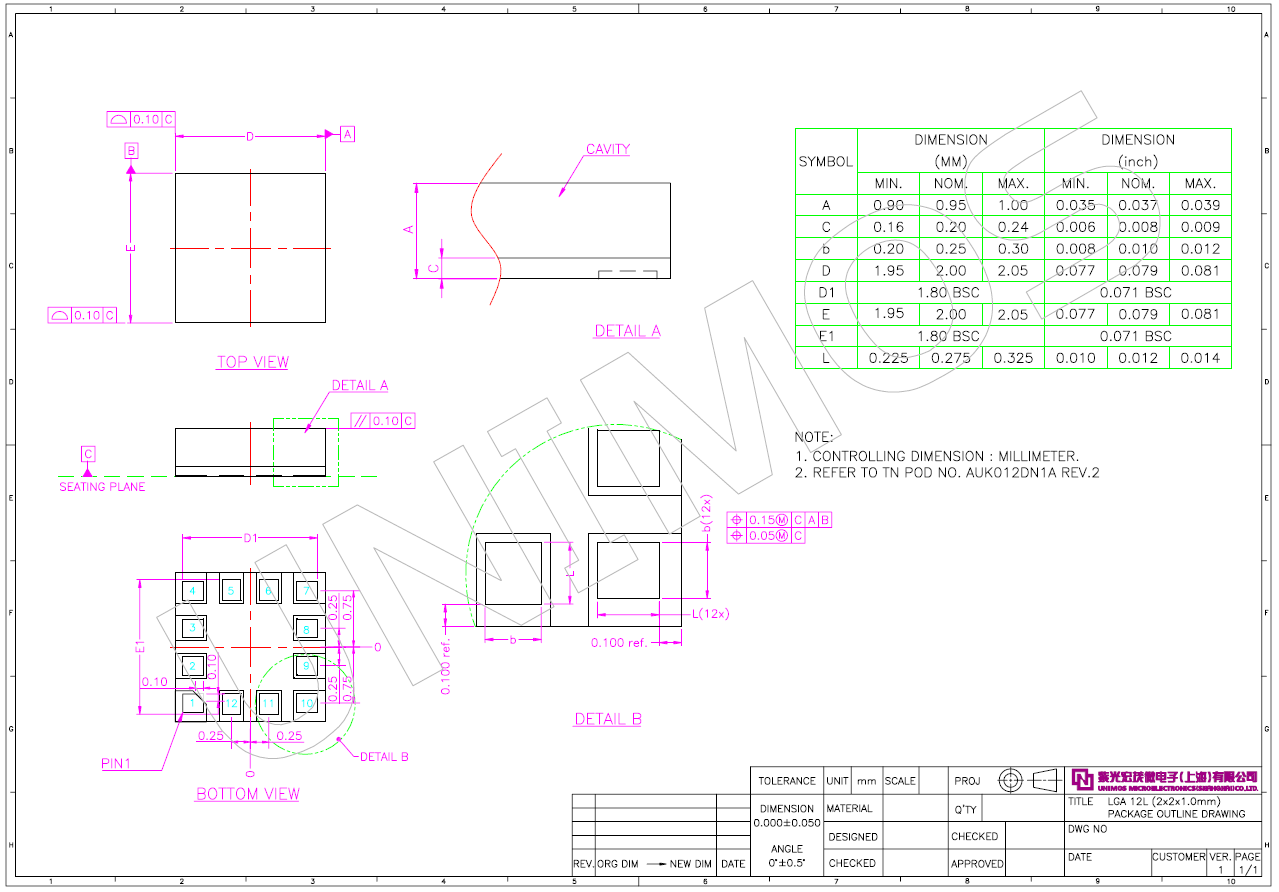Click the projection symbol in the title block
The image size is (1279, 892).
click(1027, 780)
